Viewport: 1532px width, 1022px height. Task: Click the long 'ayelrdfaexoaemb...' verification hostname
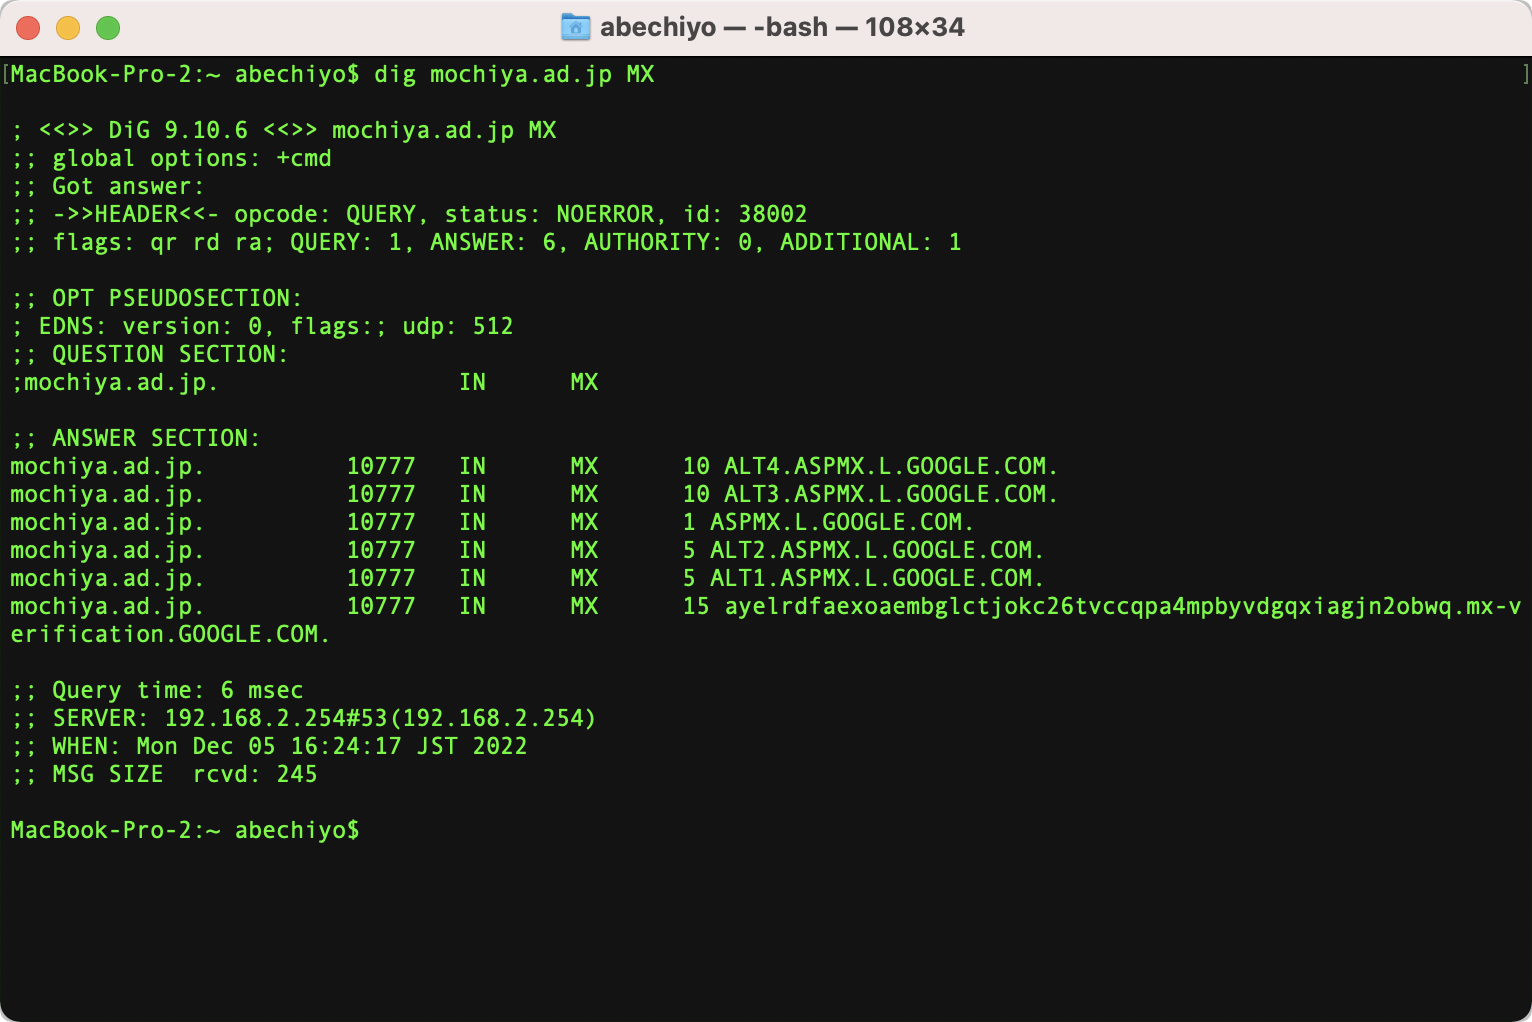(x=1123, y=607)
